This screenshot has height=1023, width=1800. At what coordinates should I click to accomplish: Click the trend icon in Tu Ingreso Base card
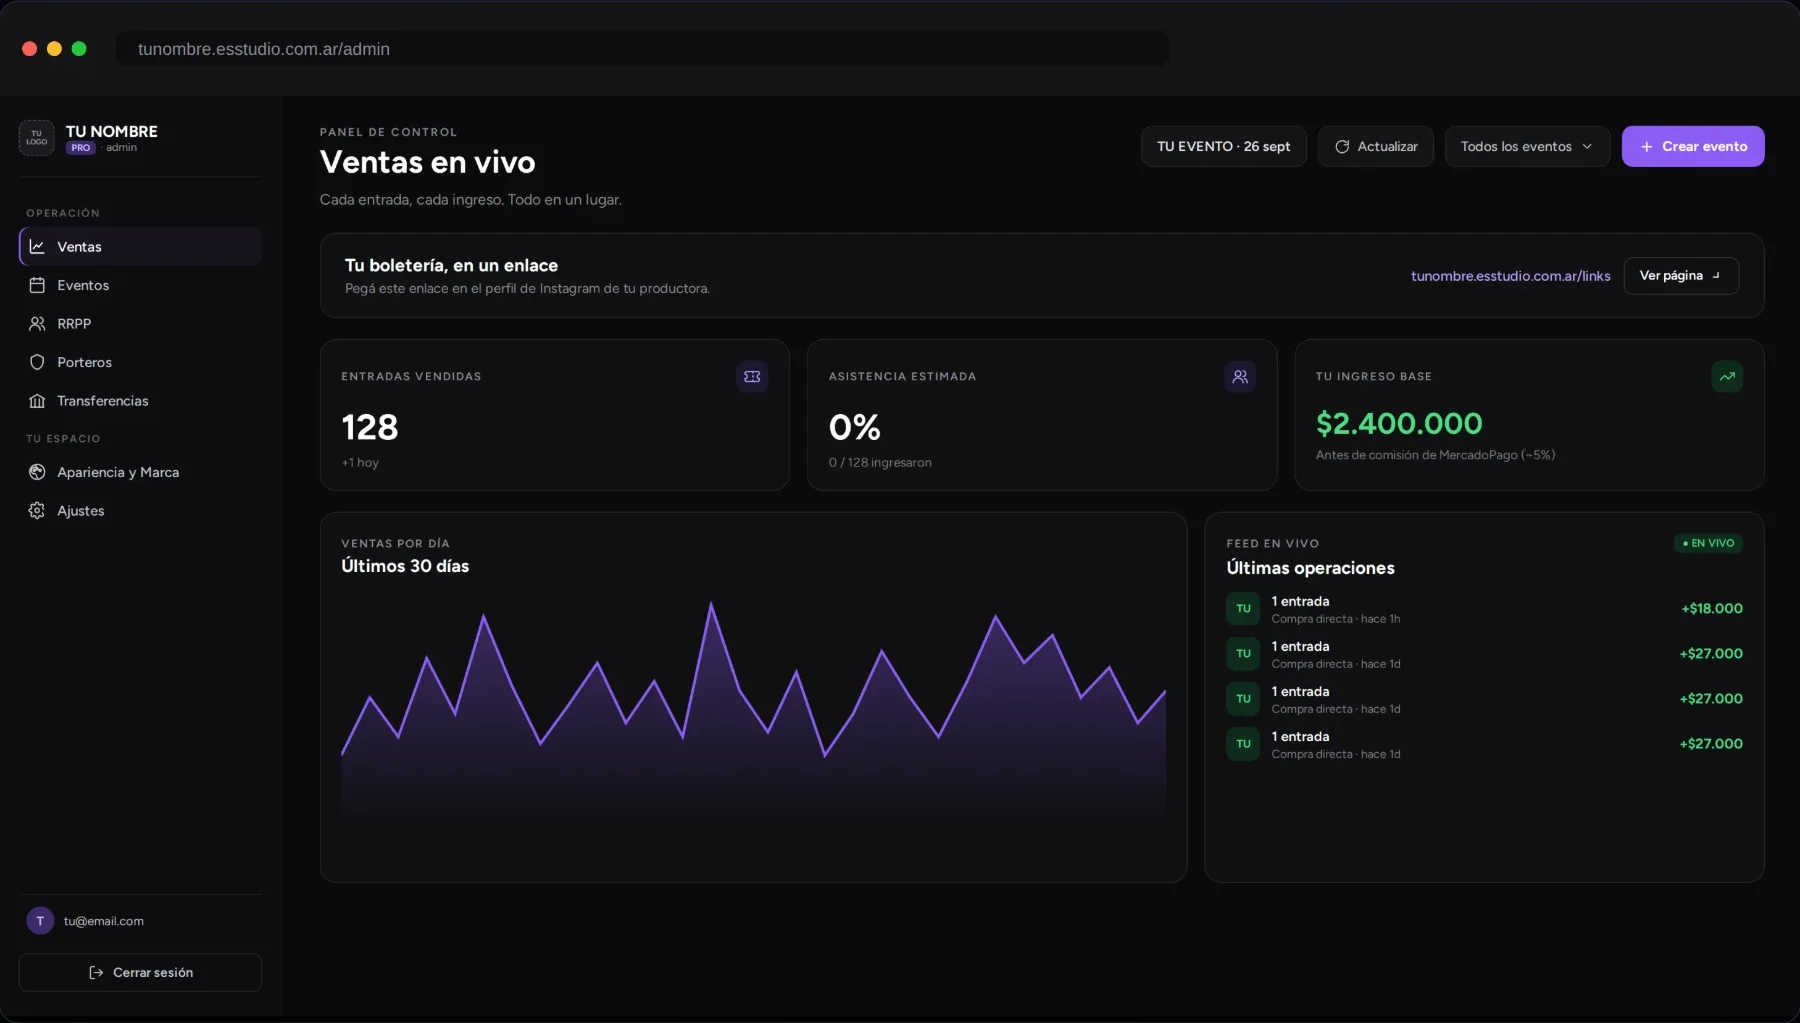coord(1727,377)
